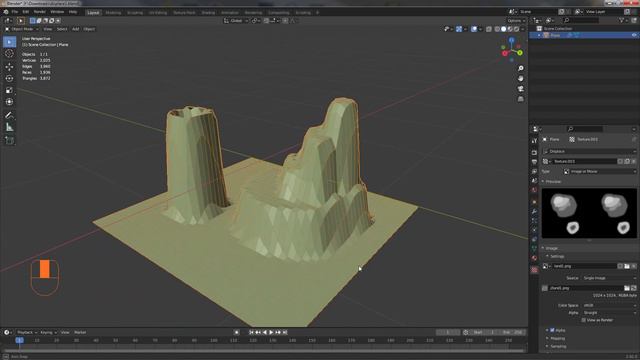The height and width of the screenshot is (360, 640).
Task: Open the timeline Keying menu
Action: pos(48,332)
